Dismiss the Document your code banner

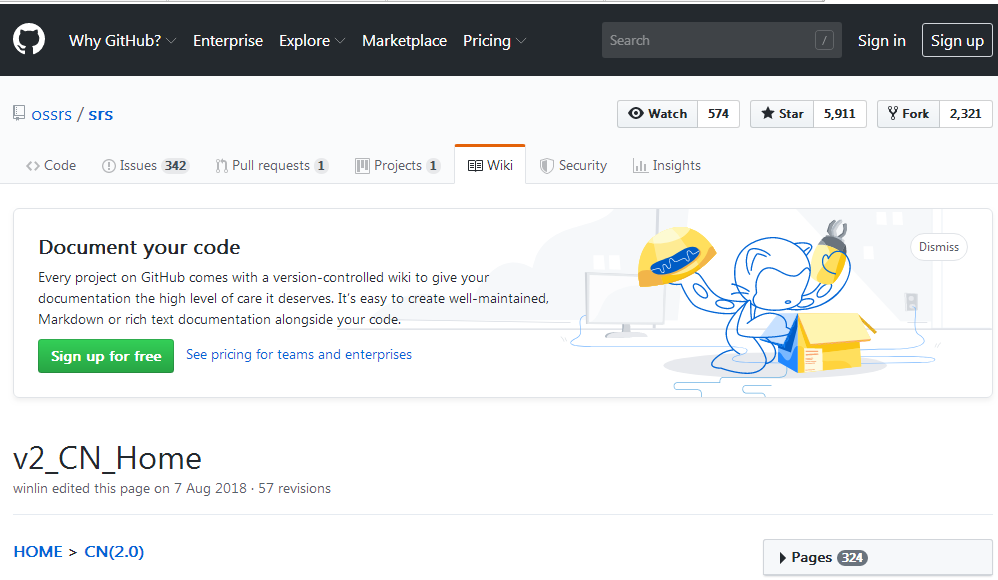(x=938, y=247)
